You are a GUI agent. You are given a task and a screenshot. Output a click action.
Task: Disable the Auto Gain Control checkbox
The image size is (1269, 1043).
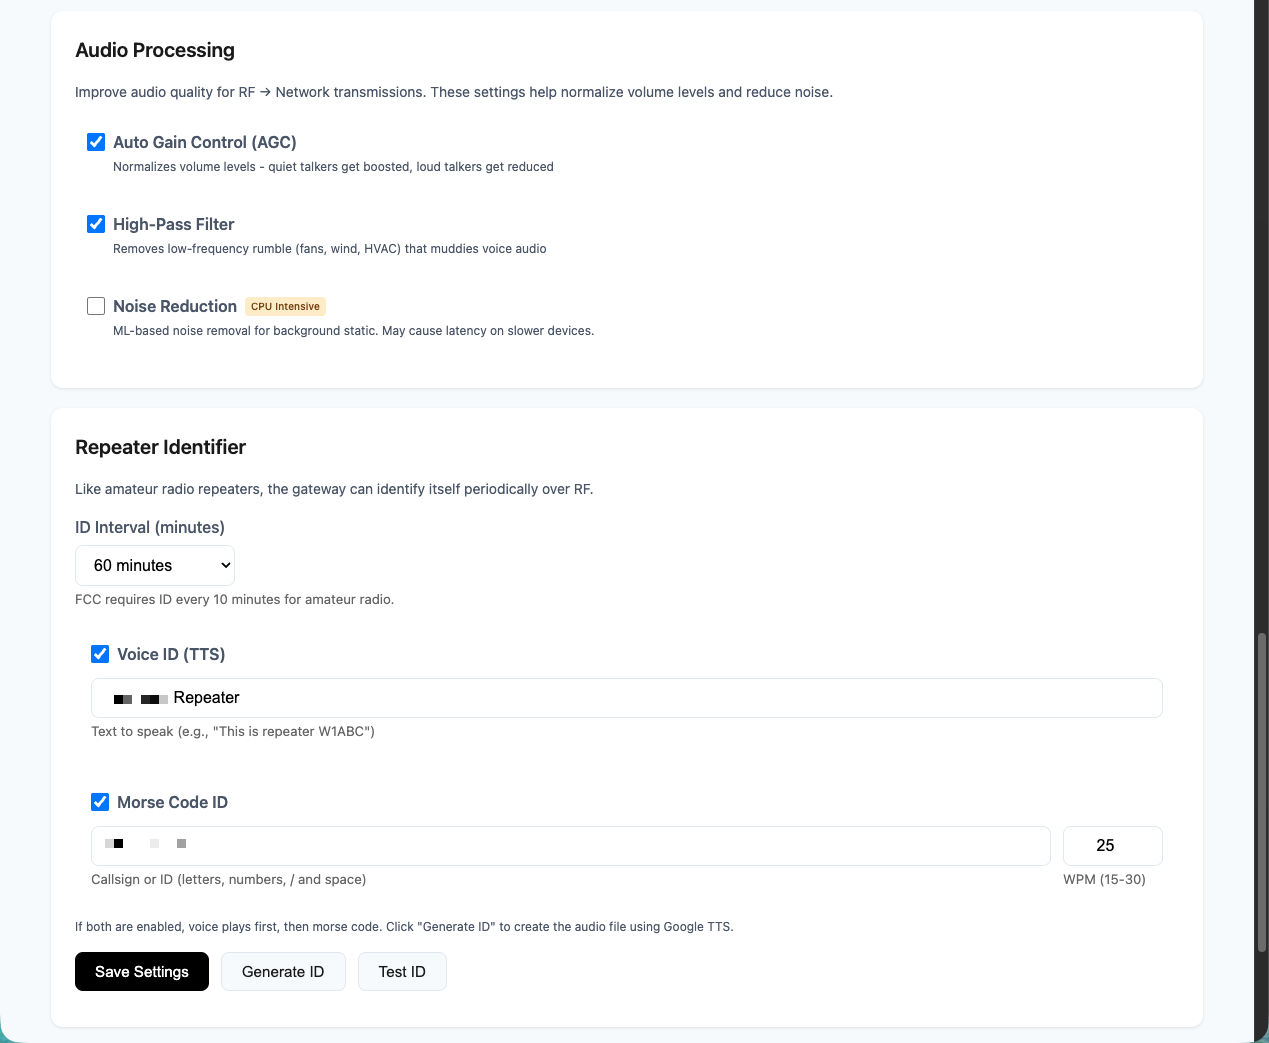pos(96,142)
